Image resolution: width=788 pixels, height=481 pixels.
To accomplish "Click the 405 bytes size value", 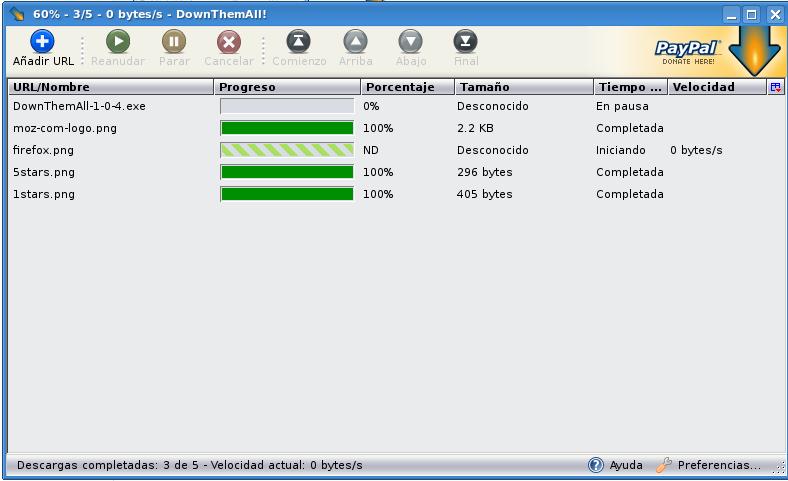I will [x=484, y=194].
